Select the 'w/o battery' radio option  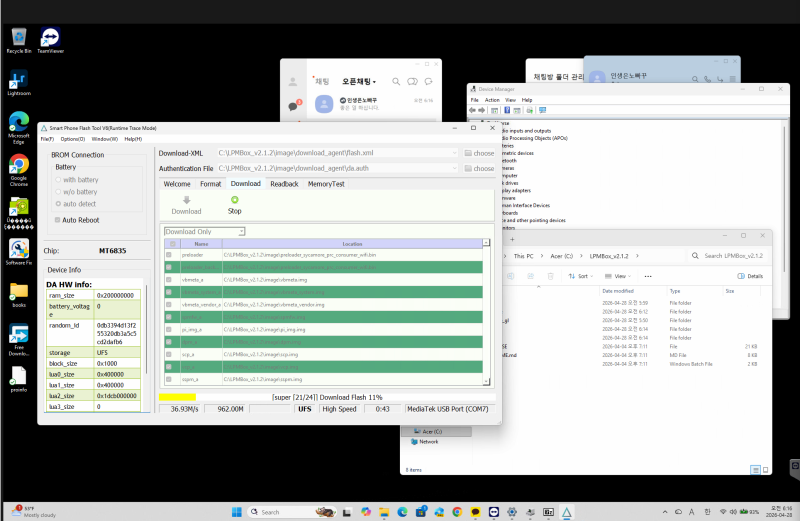[58, 192]
